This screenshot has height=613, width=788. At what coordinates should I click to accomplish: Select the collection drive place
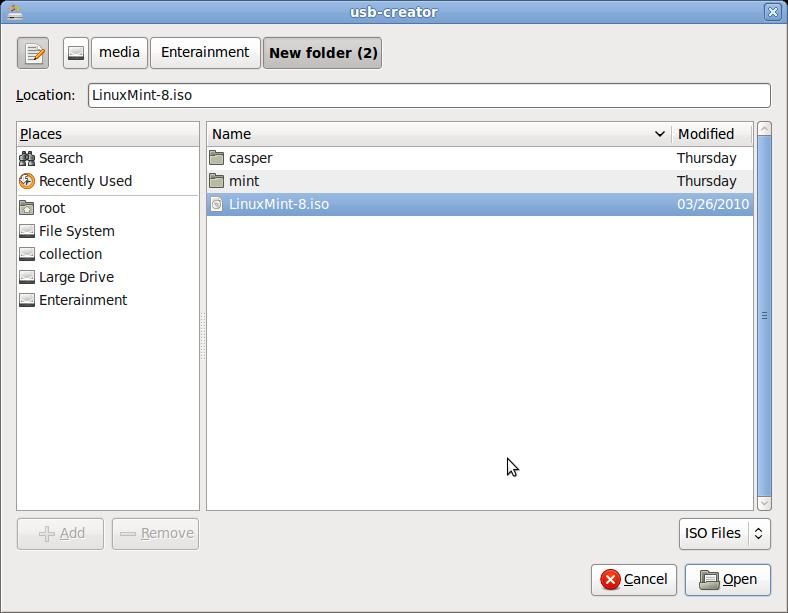click(108, 254)
